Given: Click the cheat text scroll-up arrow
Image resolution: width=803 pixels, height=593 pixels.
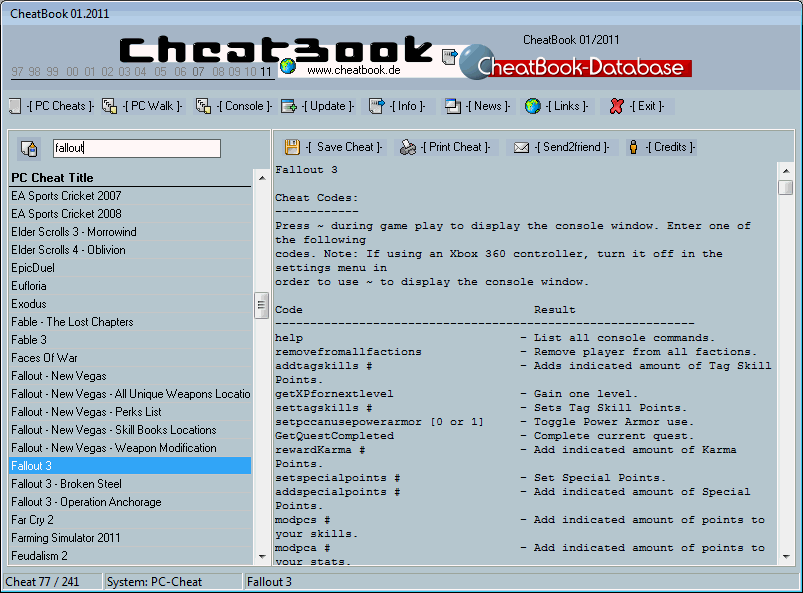Looking at the screenshot, I should (786, 171).
